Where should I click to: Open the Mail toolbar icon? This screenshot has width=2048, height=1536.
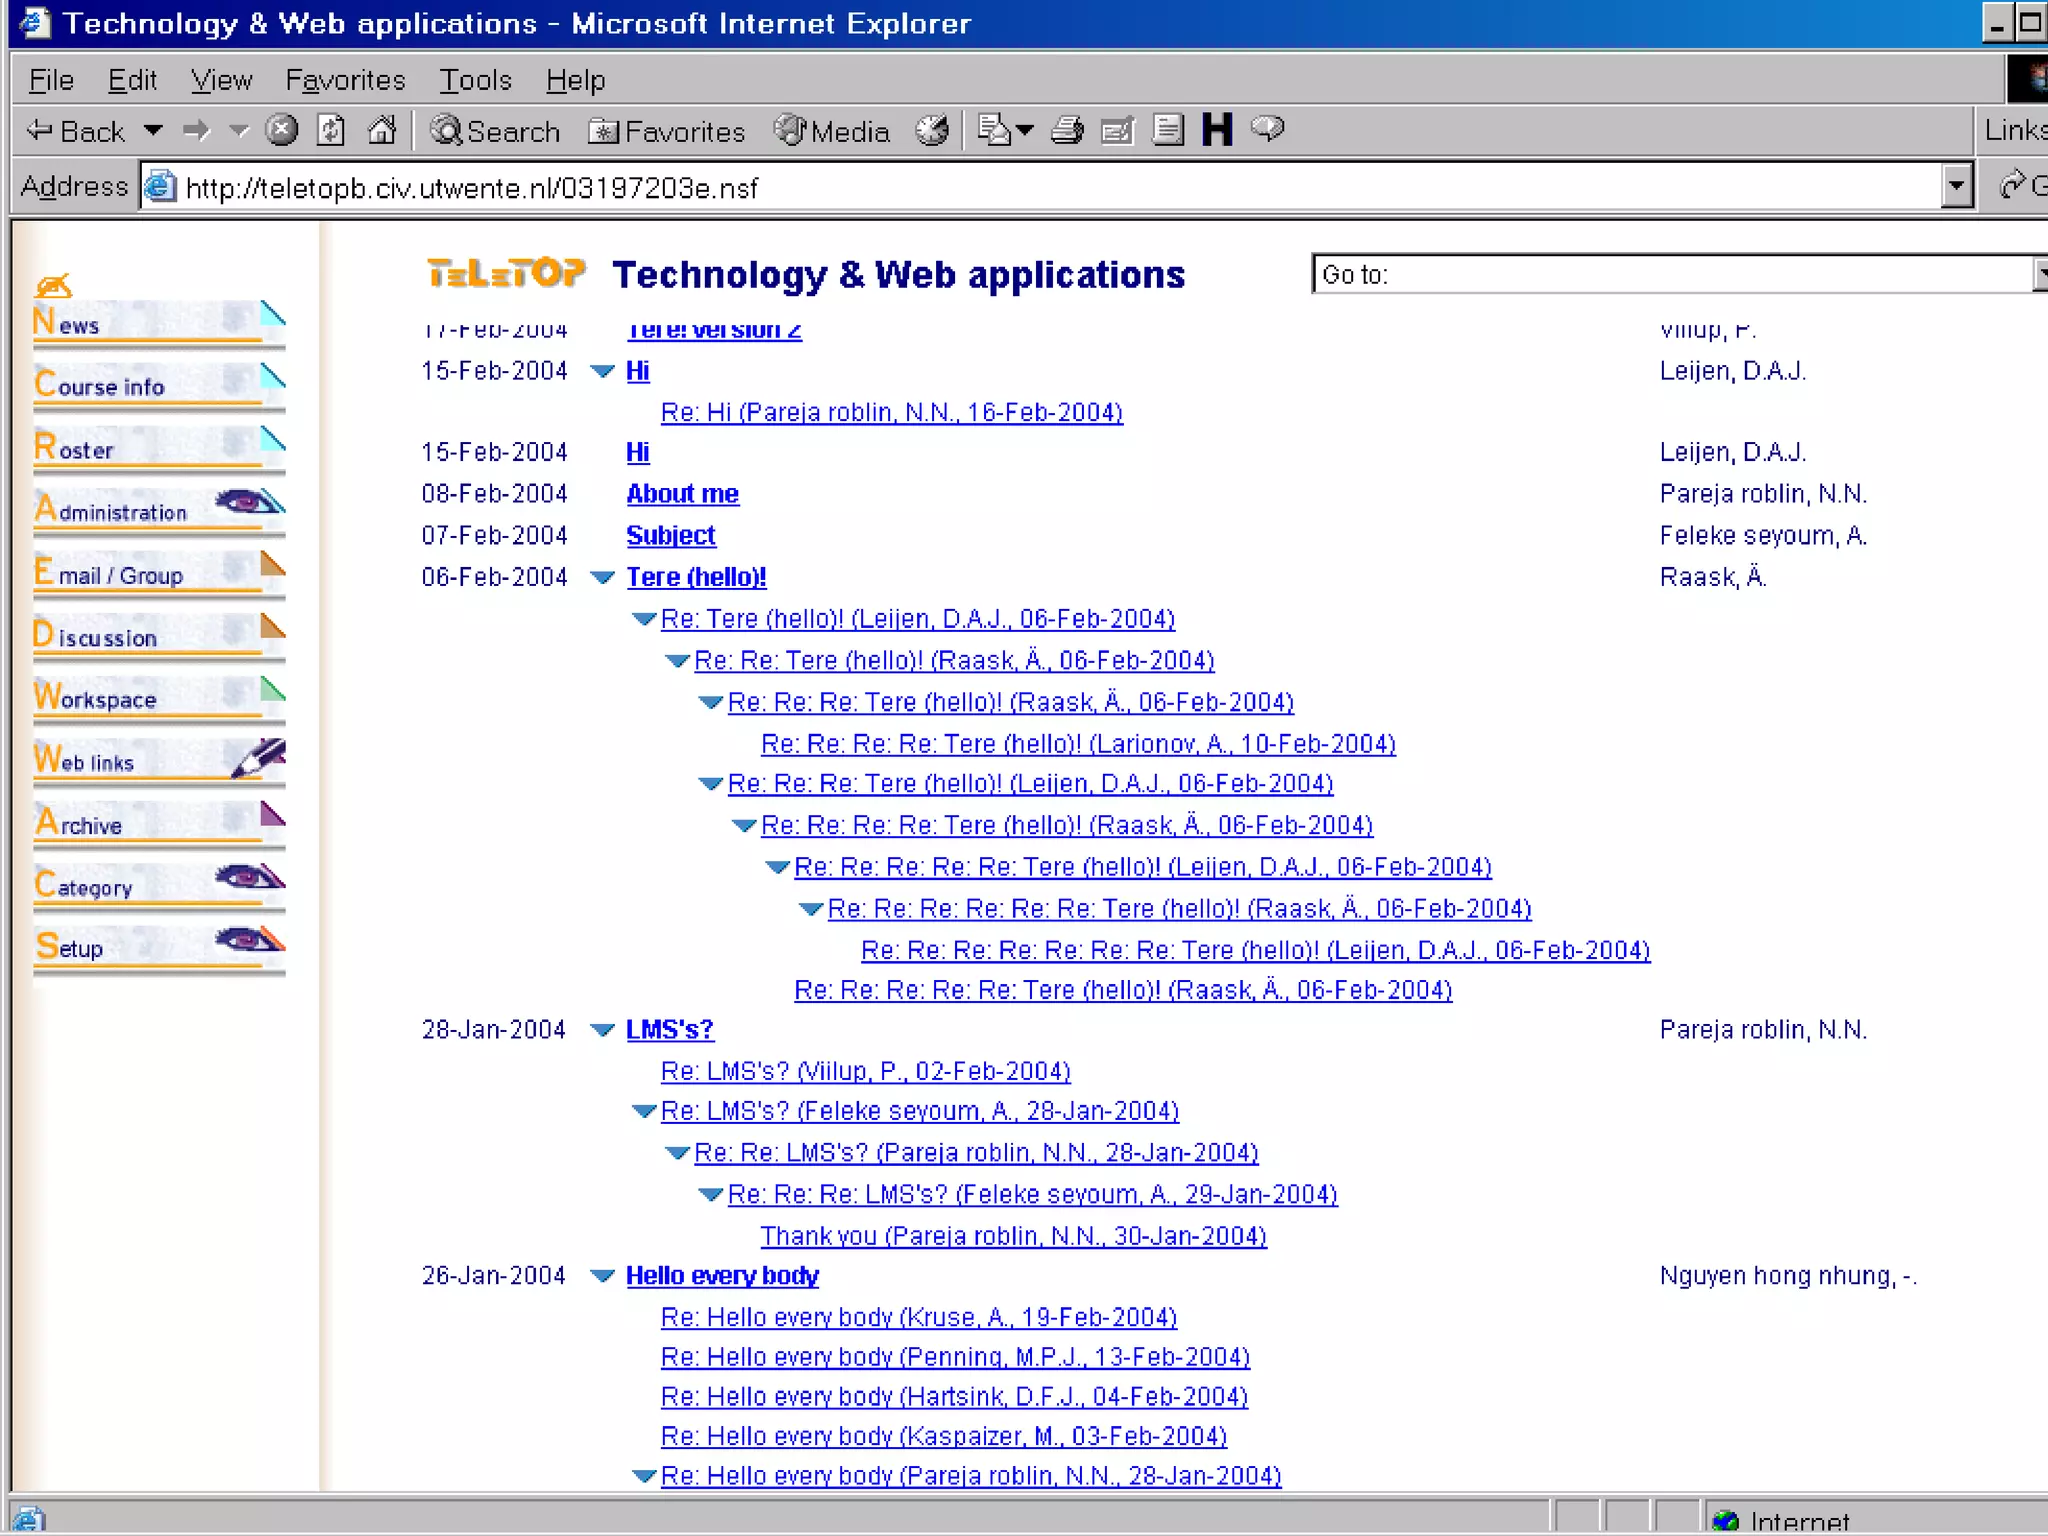[x=996, y=130]
